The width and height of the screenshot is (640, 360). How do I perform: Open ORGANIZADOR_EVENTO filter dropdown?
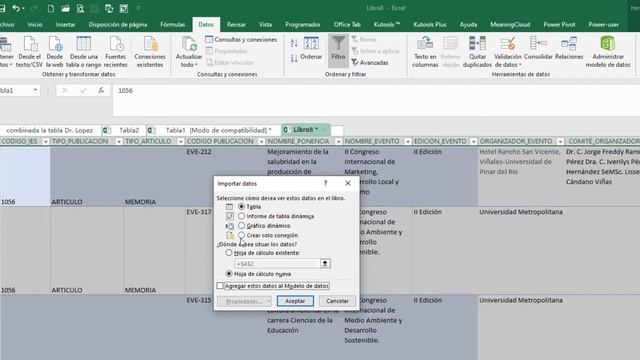pyautogui.click(x=560, y=141)
